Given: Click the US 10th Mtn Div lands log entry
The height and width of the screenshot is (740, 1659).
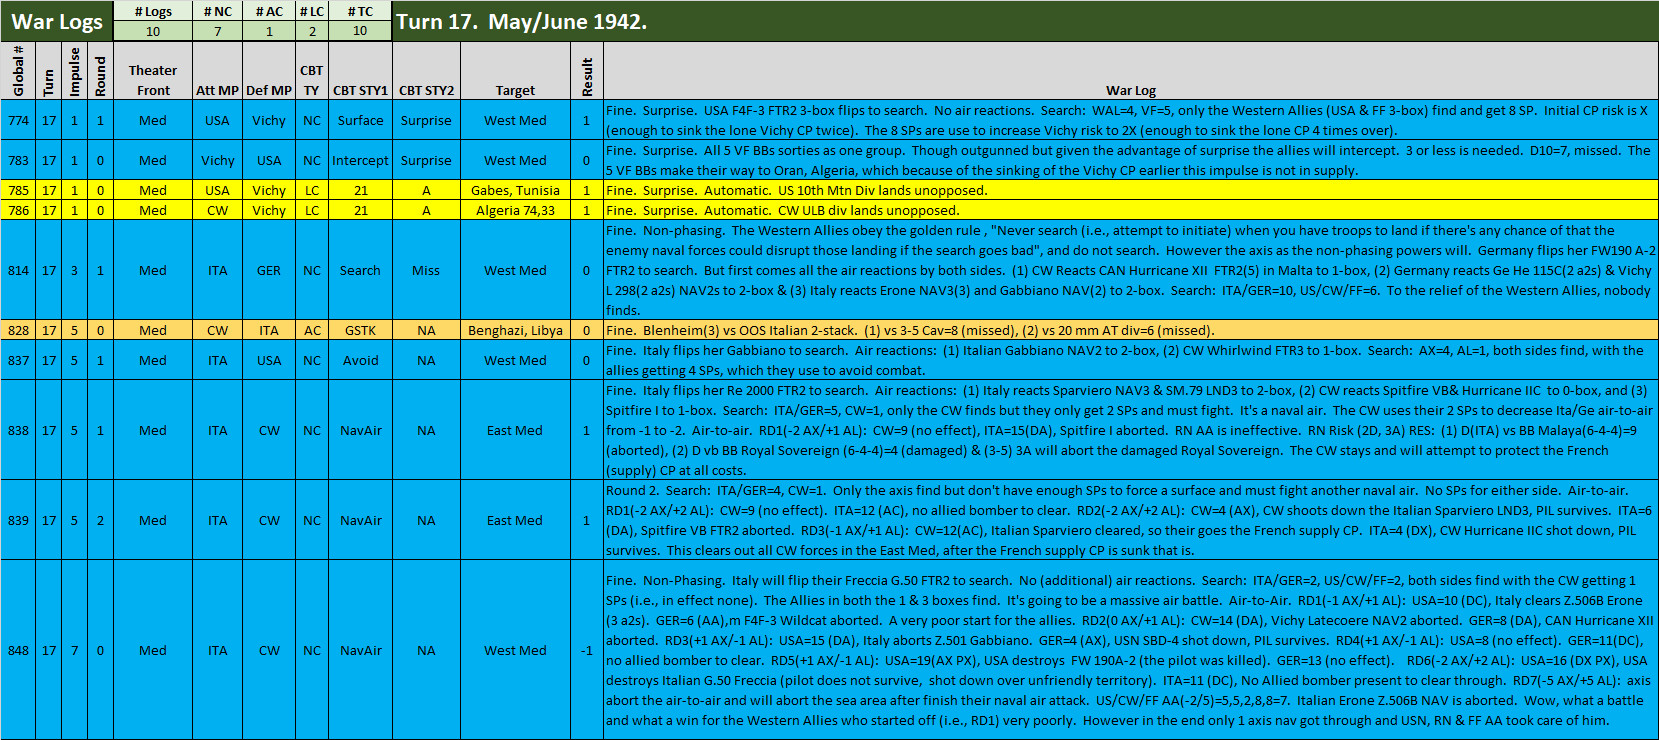Looking at the screenshot, I should [x=1131, y=190].
